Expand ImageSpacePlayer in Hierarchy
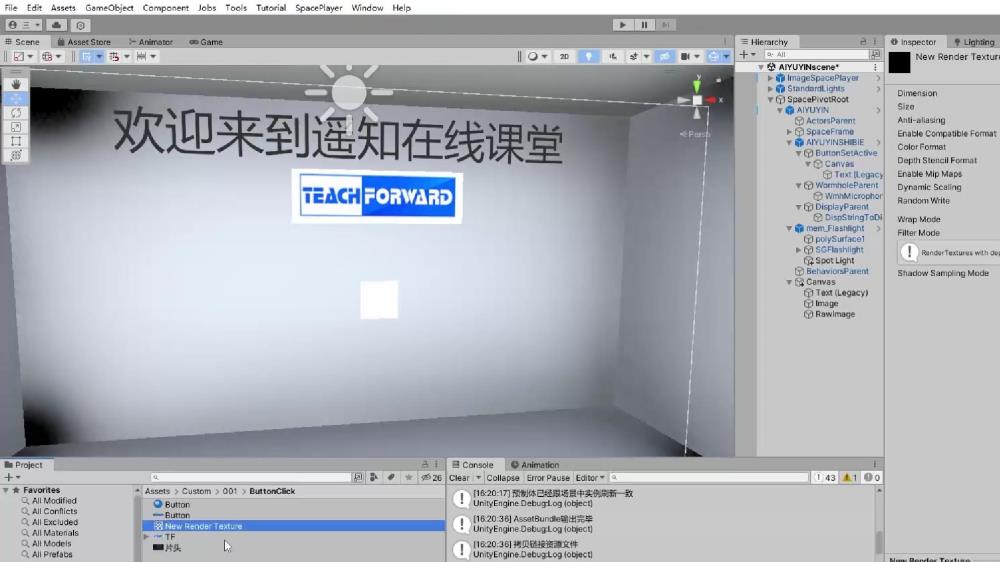Viewport: 1000px width, 562px height. (770, 78)
